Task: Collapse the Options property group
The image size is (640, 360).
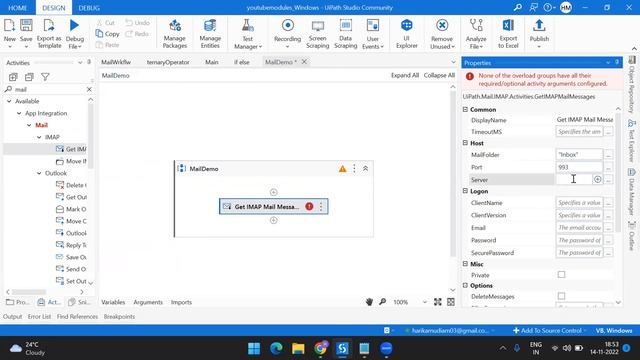Action: (x=465, y=285)
